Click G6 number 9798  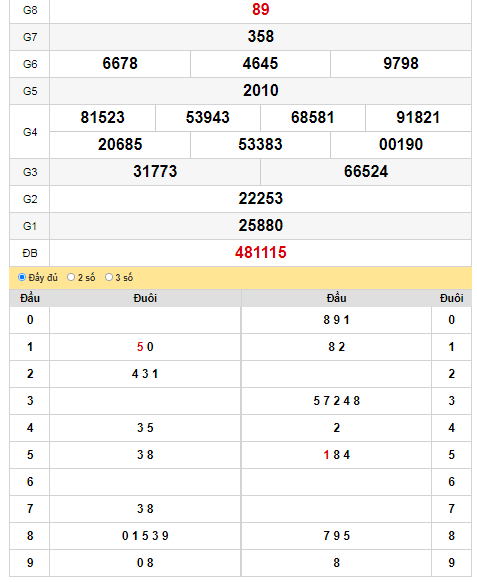tap(401, 63)
